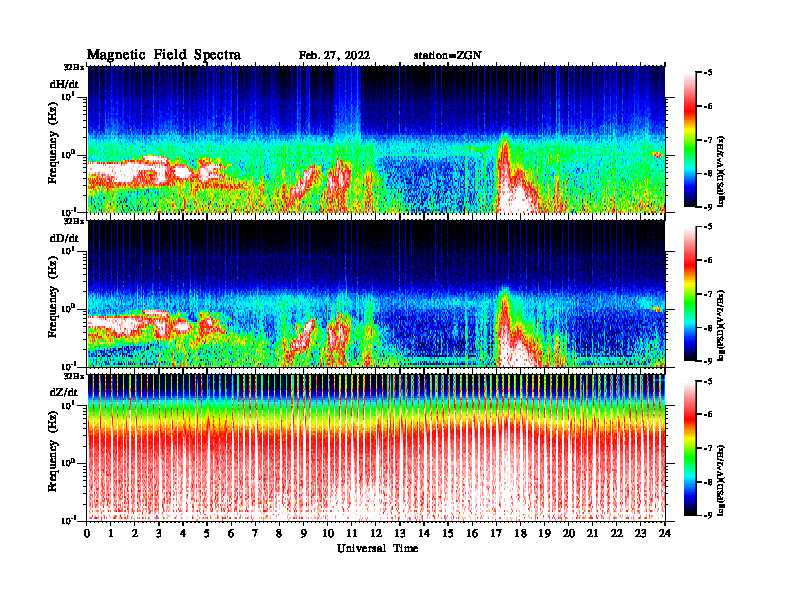Viewport: 792px width, 612px height.
Task: Click the log(PSD) label beside dD/dt color bar
Action: (722, 325)
